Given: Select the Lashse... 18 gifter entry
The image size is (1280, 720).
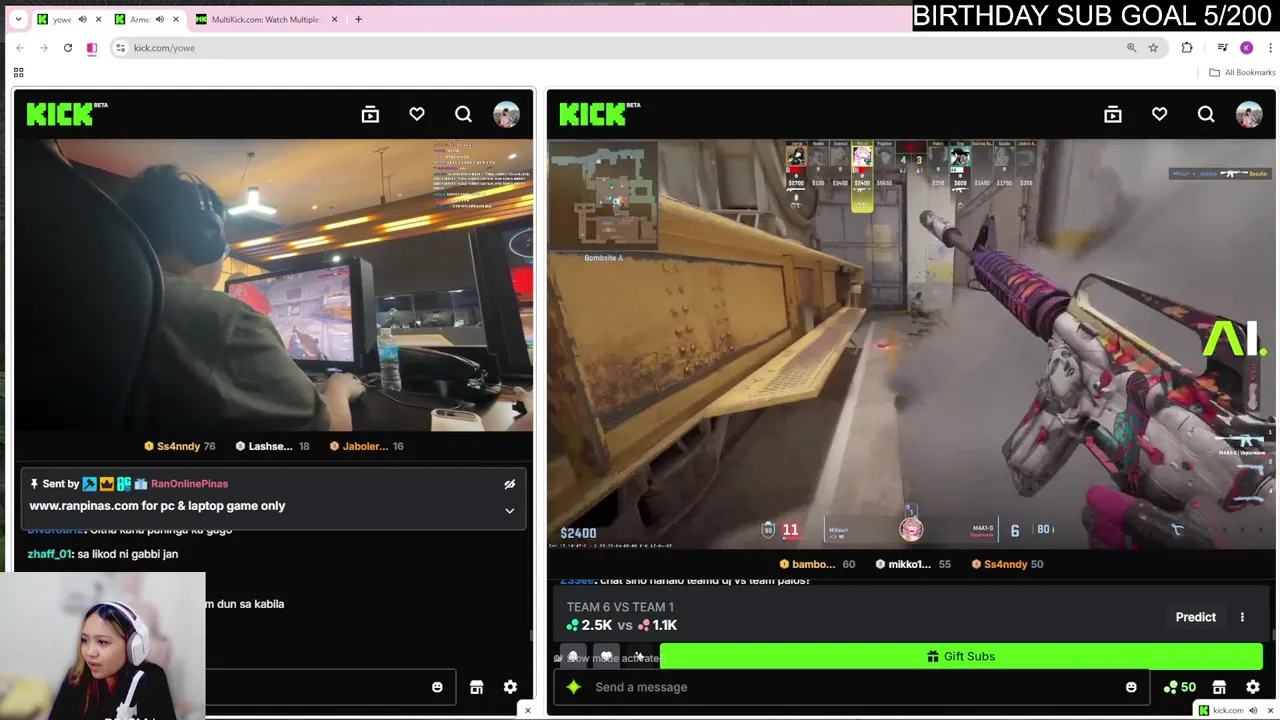Looking at the screenshot, I should pos(272,446).
